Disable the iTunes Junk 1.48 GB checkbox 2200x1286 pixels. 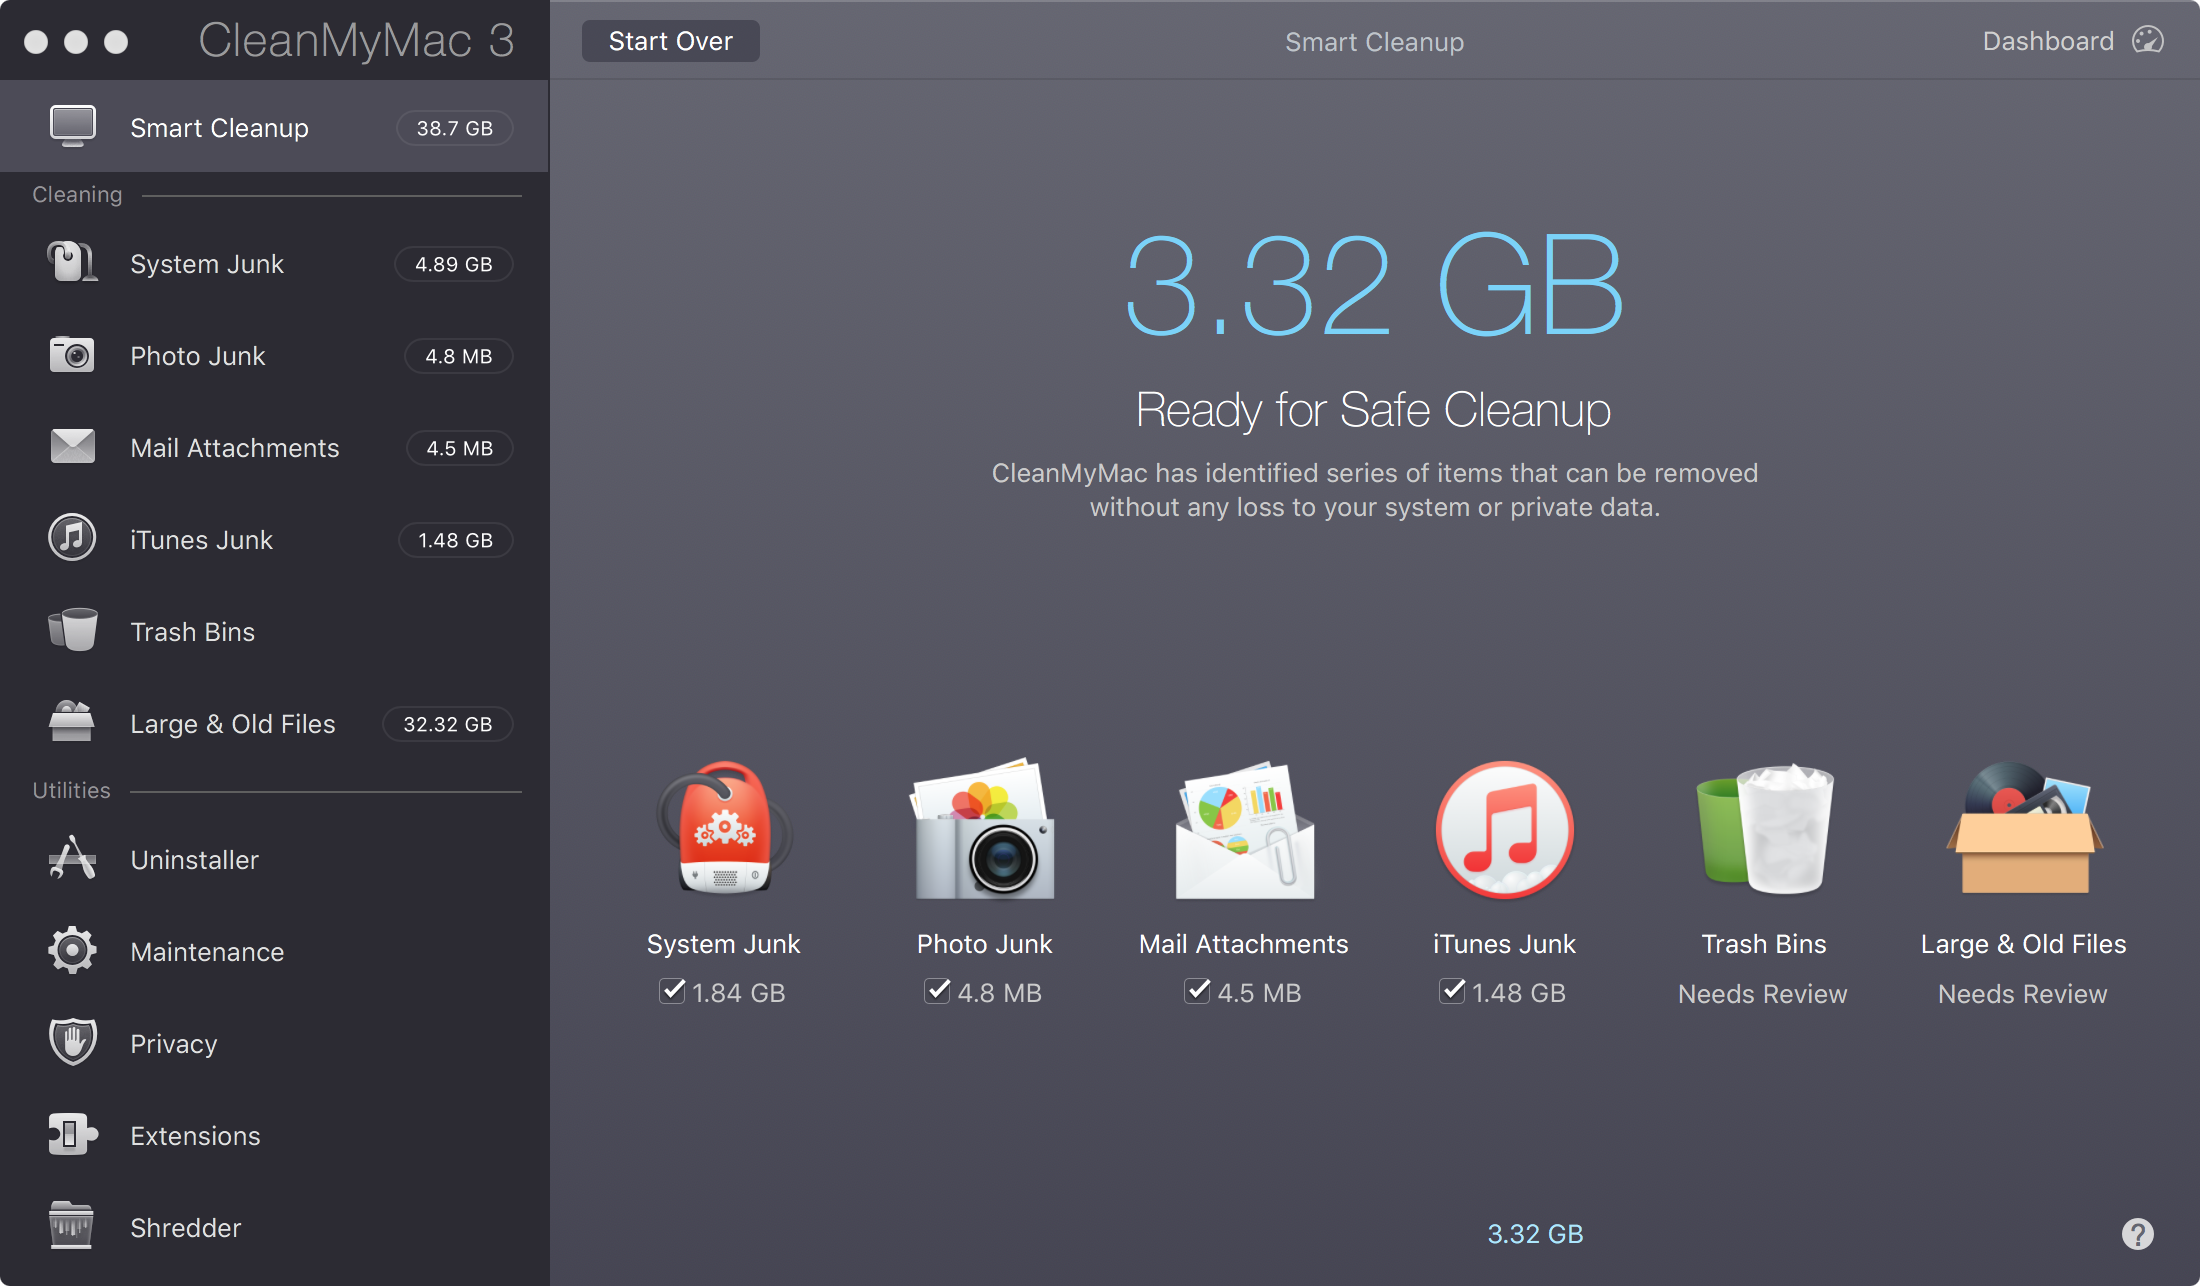[1453, 991]
